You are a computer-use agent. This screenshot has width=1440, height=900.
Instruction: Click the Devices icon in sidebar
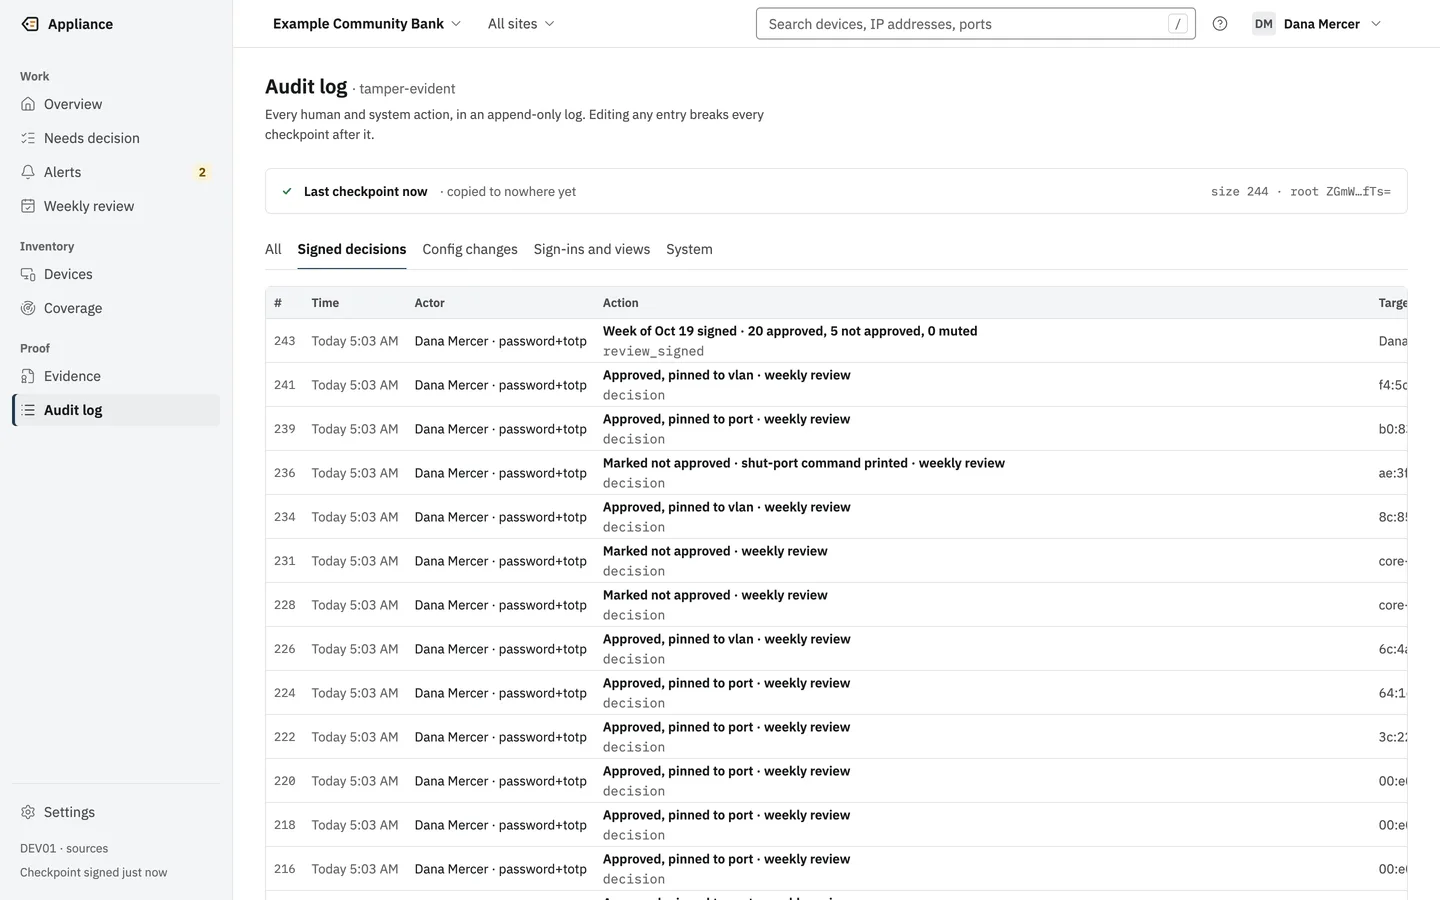[28, 274]
